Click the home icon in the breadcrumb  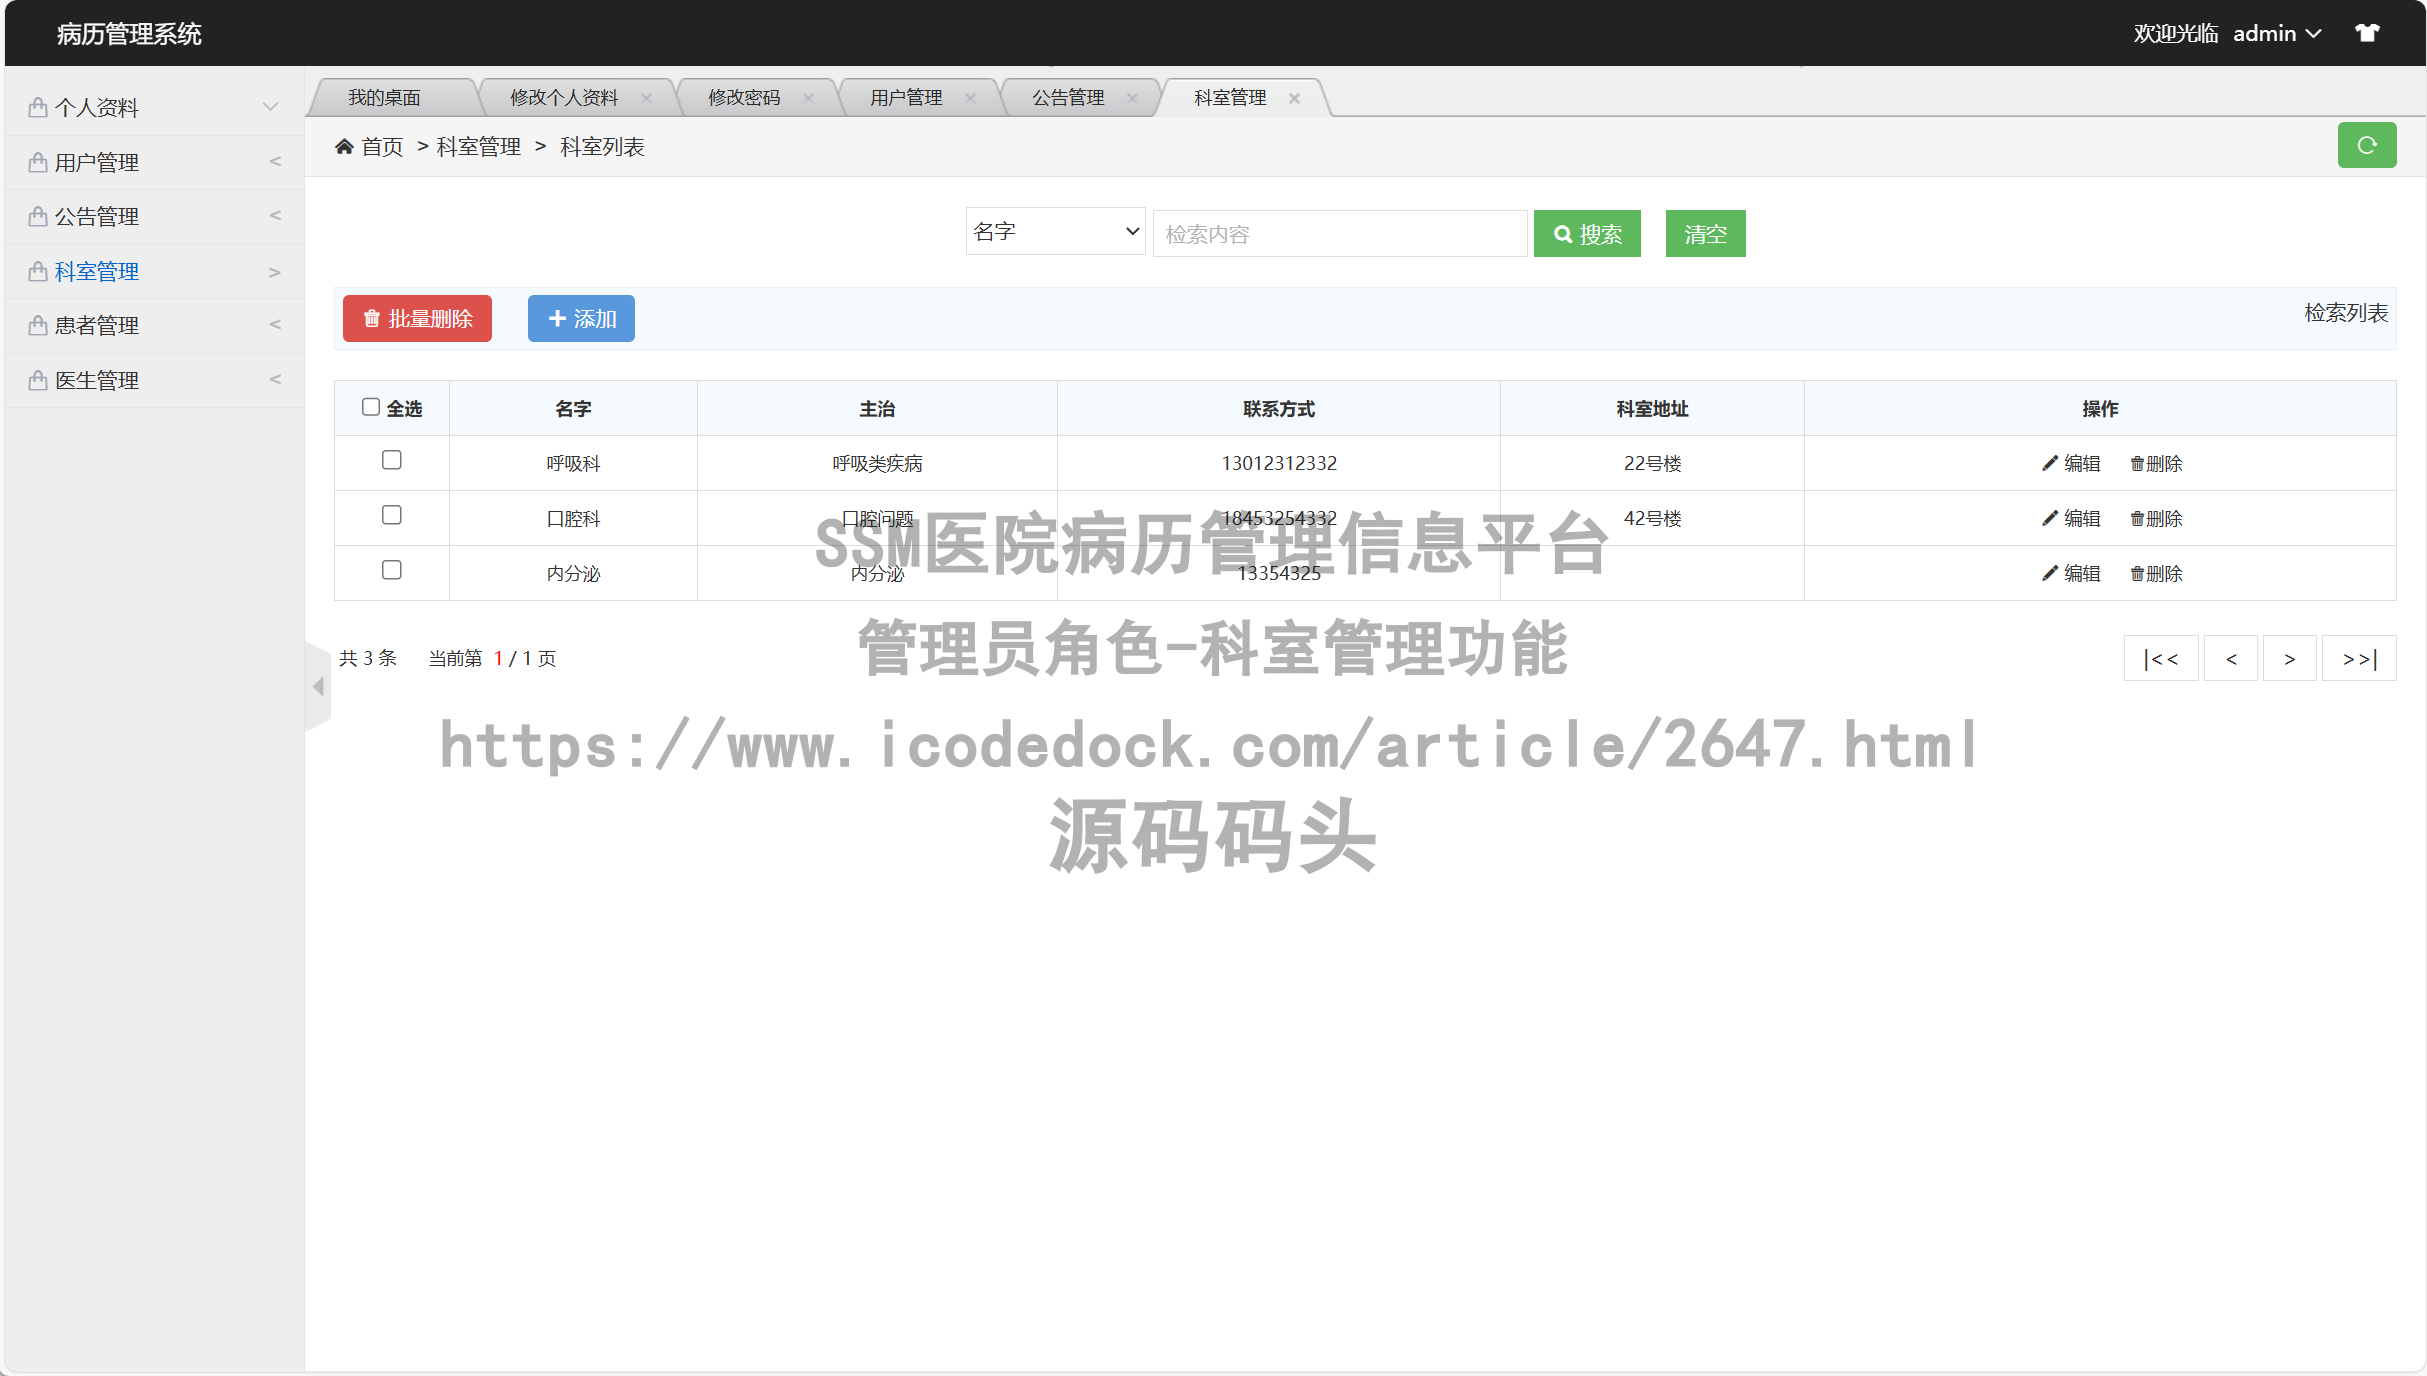tap(345, 146)
